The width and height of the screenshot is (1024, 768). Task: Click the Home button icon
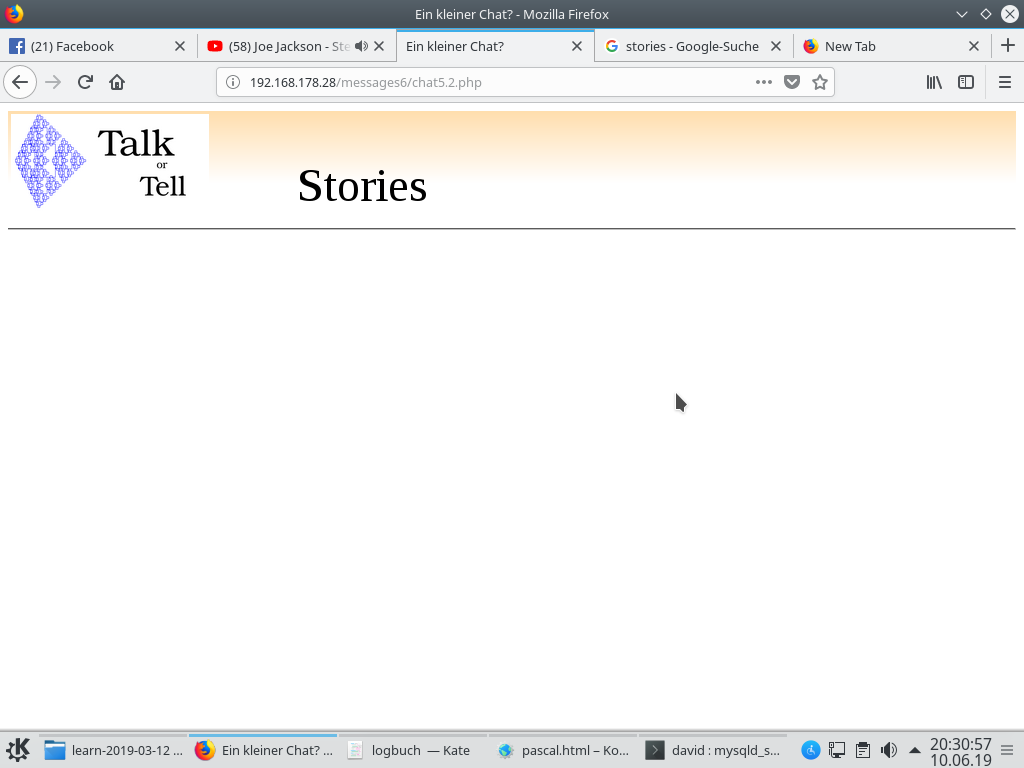point(117,82)
